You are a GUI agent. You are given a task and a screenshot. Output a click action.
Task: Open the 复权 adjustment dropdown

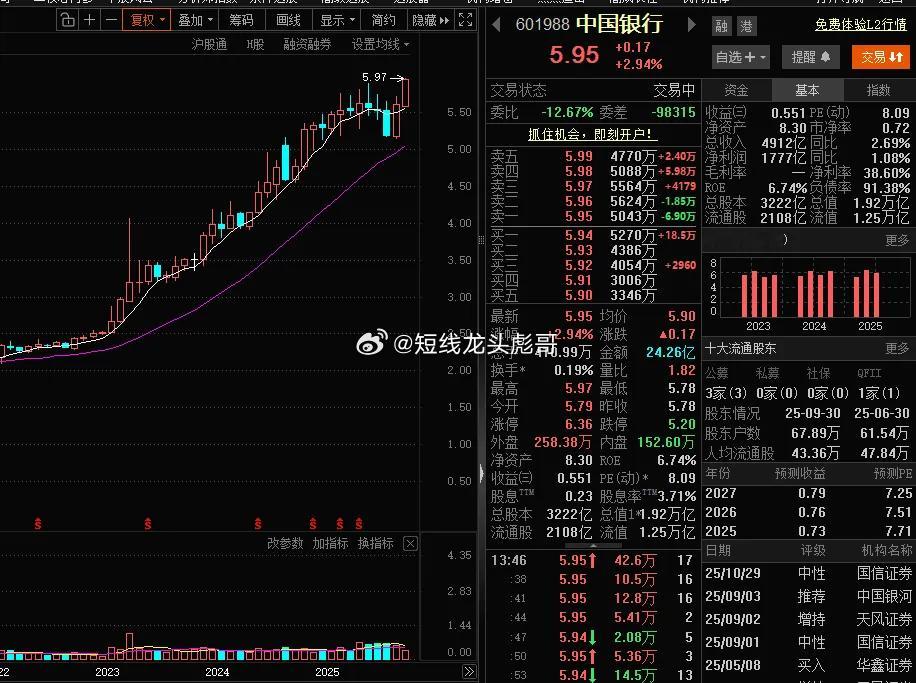(147, 20)
